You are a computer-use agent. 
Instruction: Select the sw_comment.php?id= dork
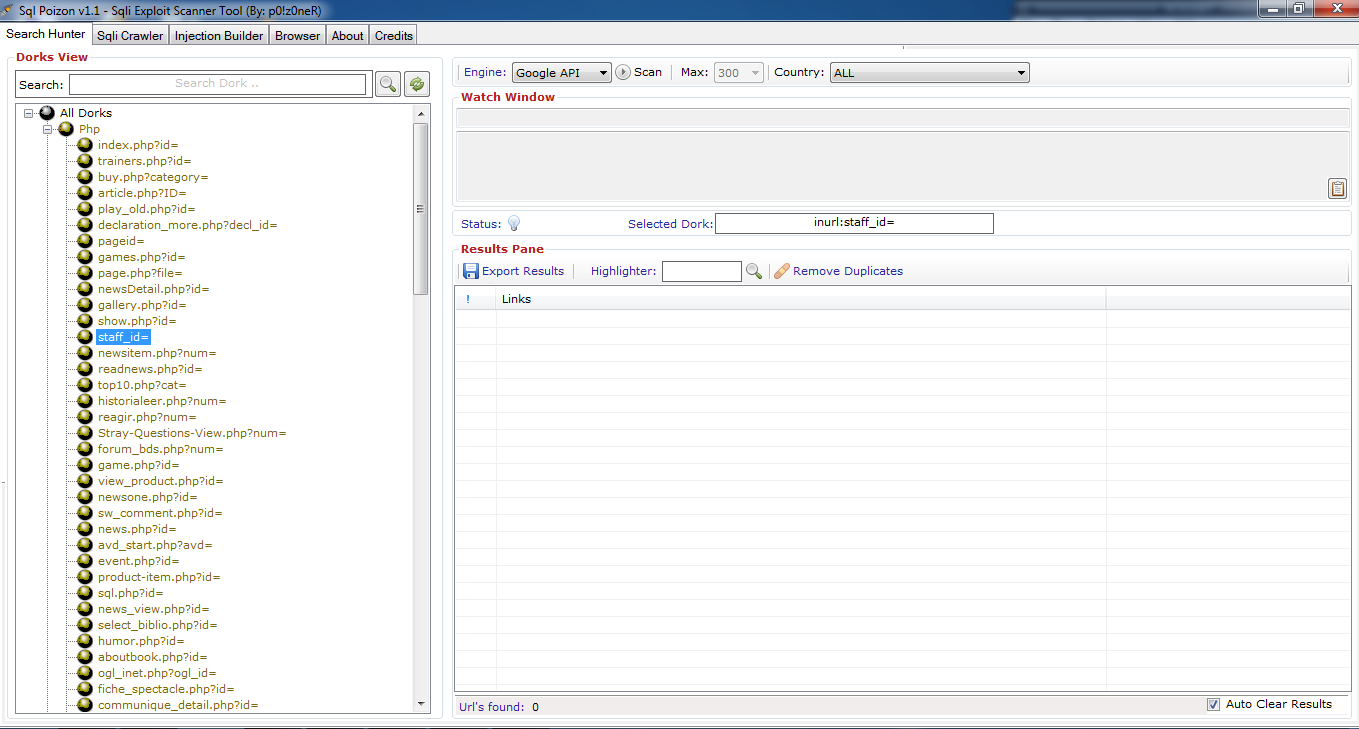[x=160, y=513]
